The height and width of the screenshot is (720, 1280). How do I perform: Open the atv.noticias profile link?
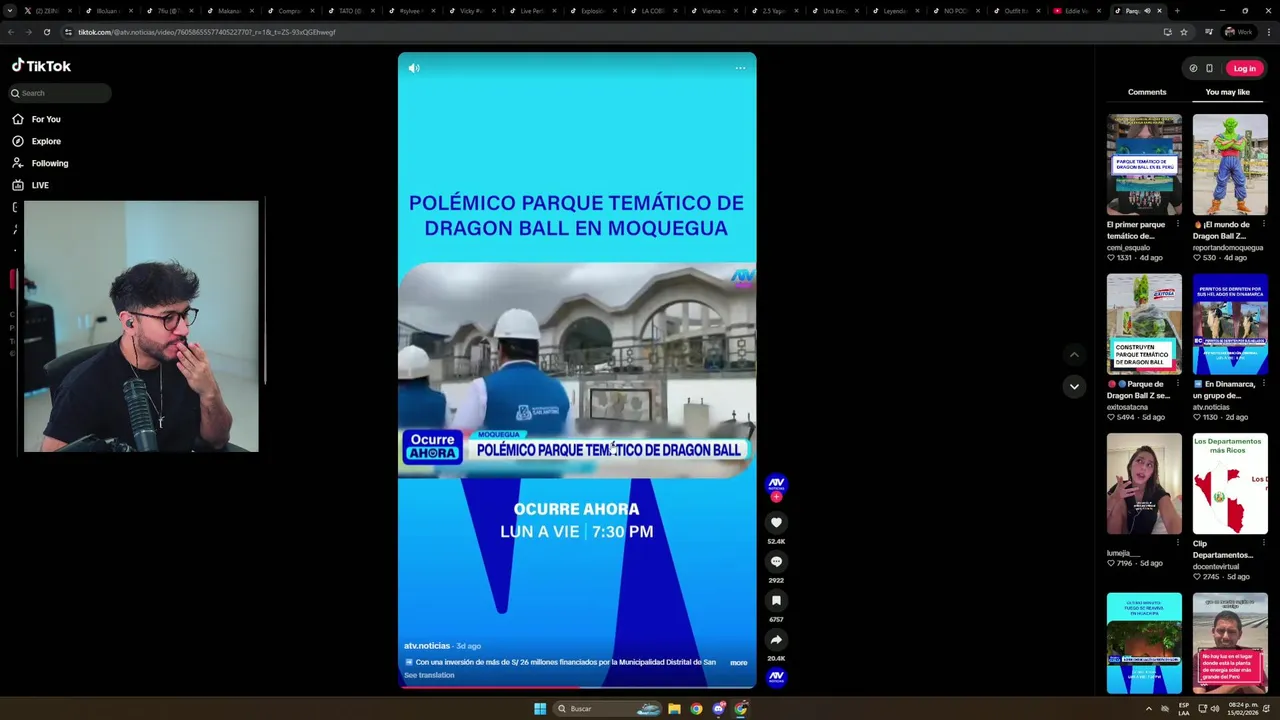tap(427, 646)
